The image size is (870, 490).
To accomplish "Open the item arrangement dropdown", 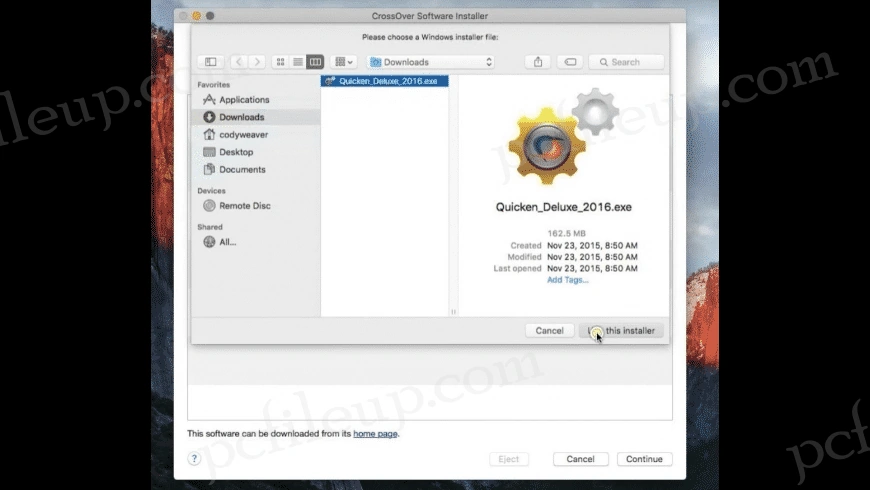I will pos(344,62).
